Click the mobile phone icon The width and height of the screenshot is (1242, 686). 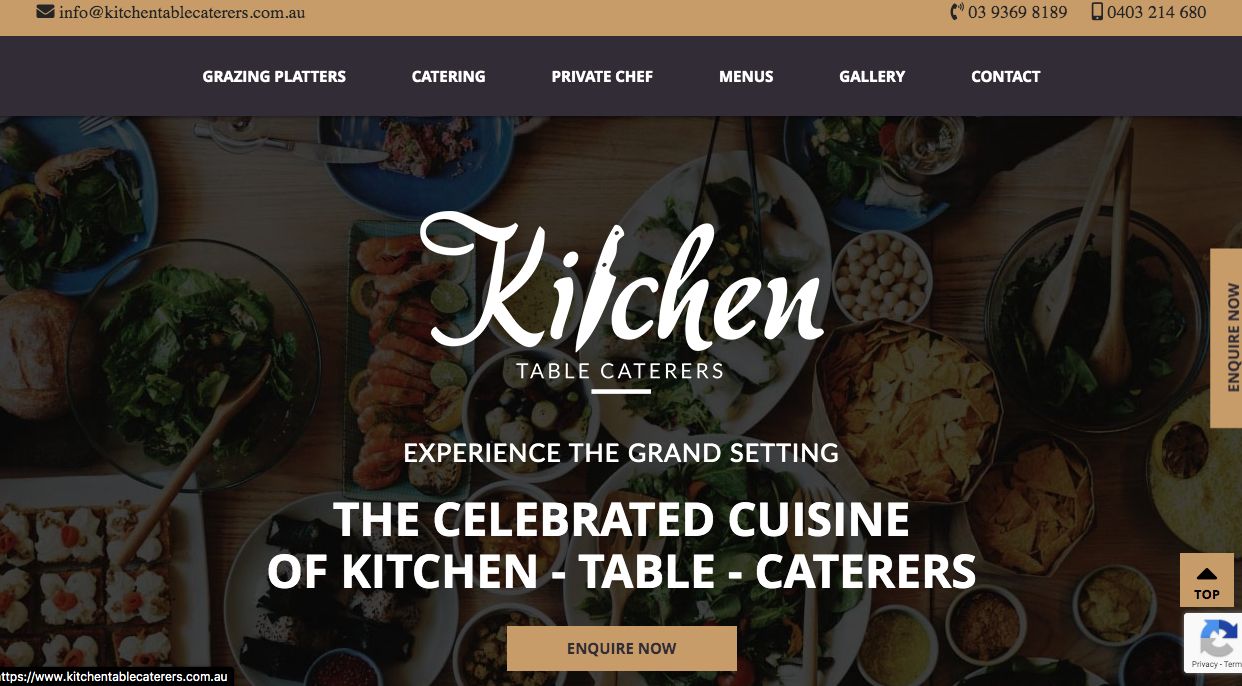click(1097, 12)
